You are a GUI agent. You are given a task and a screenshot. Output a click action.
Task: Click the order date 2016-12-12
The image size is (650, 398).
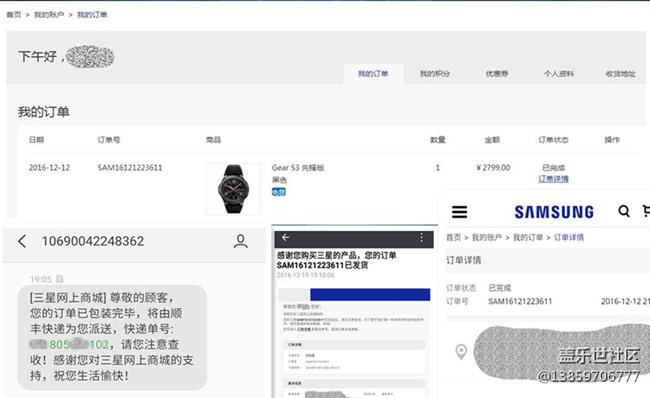coord(49,167)
